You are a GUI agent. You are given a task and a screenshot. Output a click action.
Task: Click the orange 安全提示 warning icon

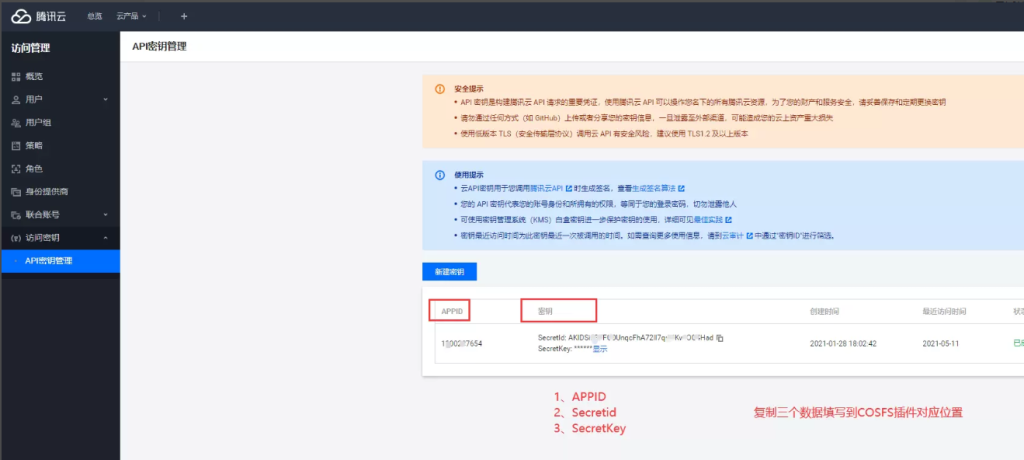pyautogui.click(x=440, y=89)
